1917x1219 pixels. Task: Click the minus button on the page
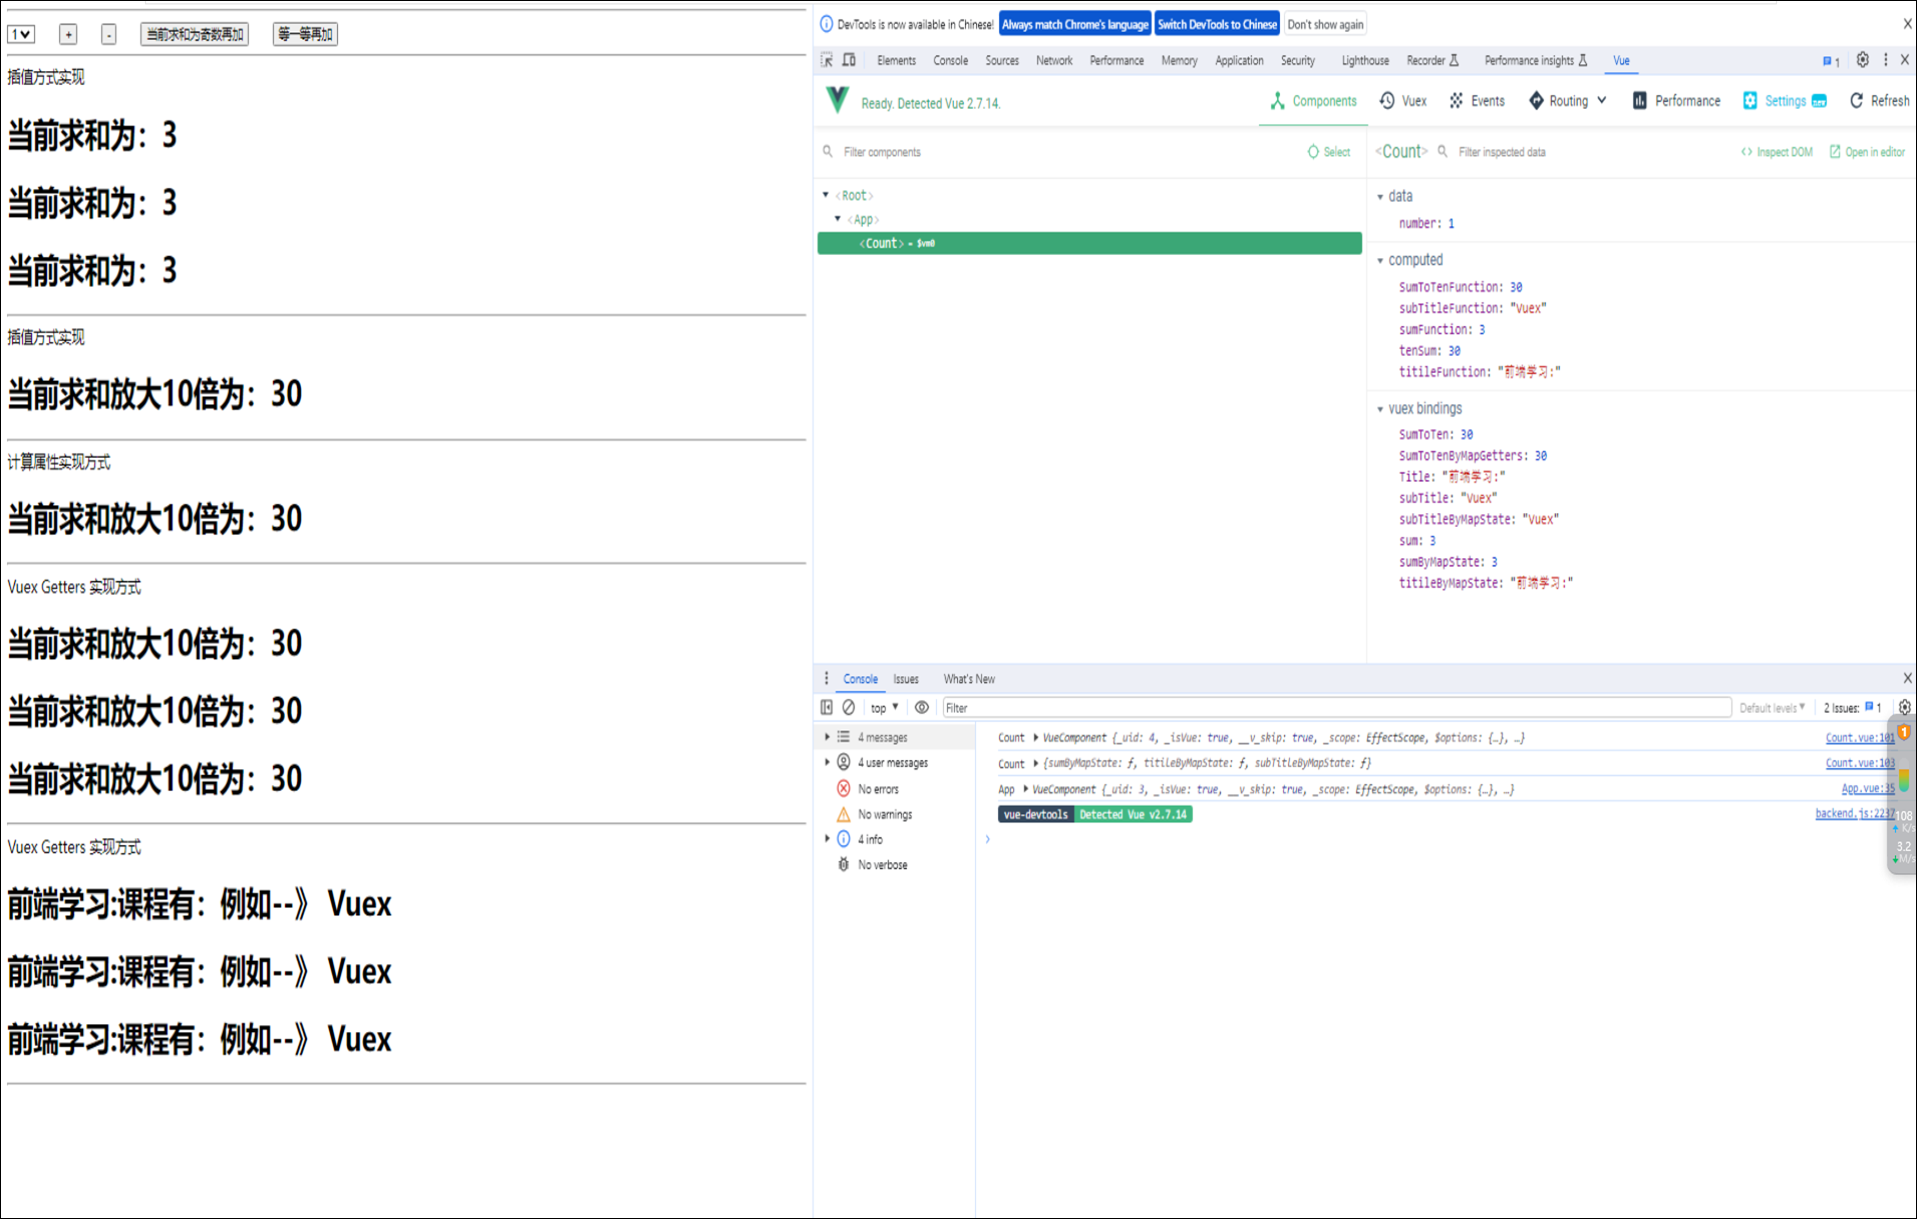pyautogui.click(x=108, y=34)
